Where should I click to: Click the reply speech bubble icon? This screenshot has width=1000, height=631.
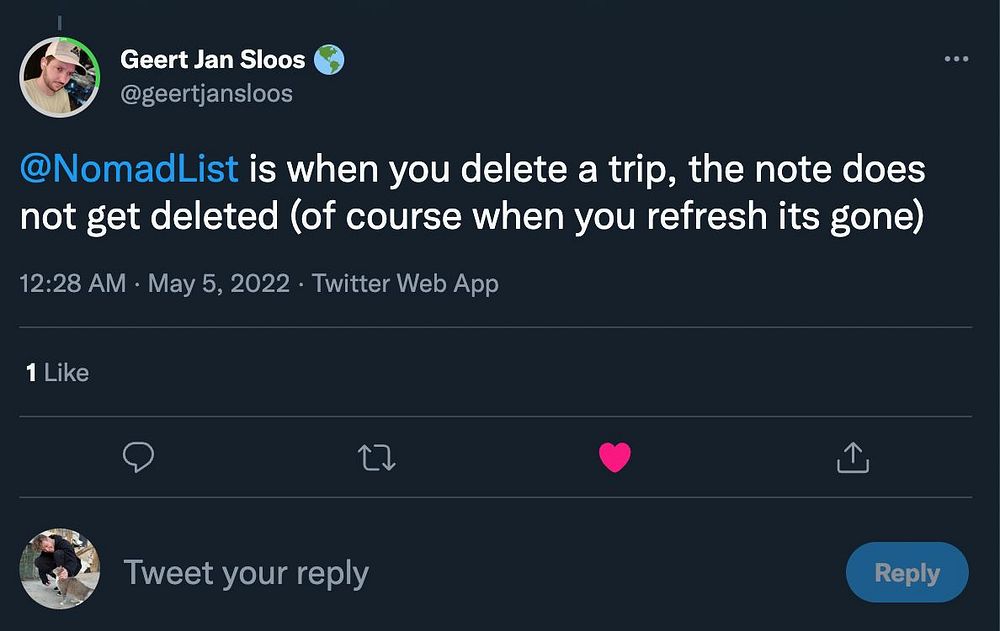coord(138,458)
